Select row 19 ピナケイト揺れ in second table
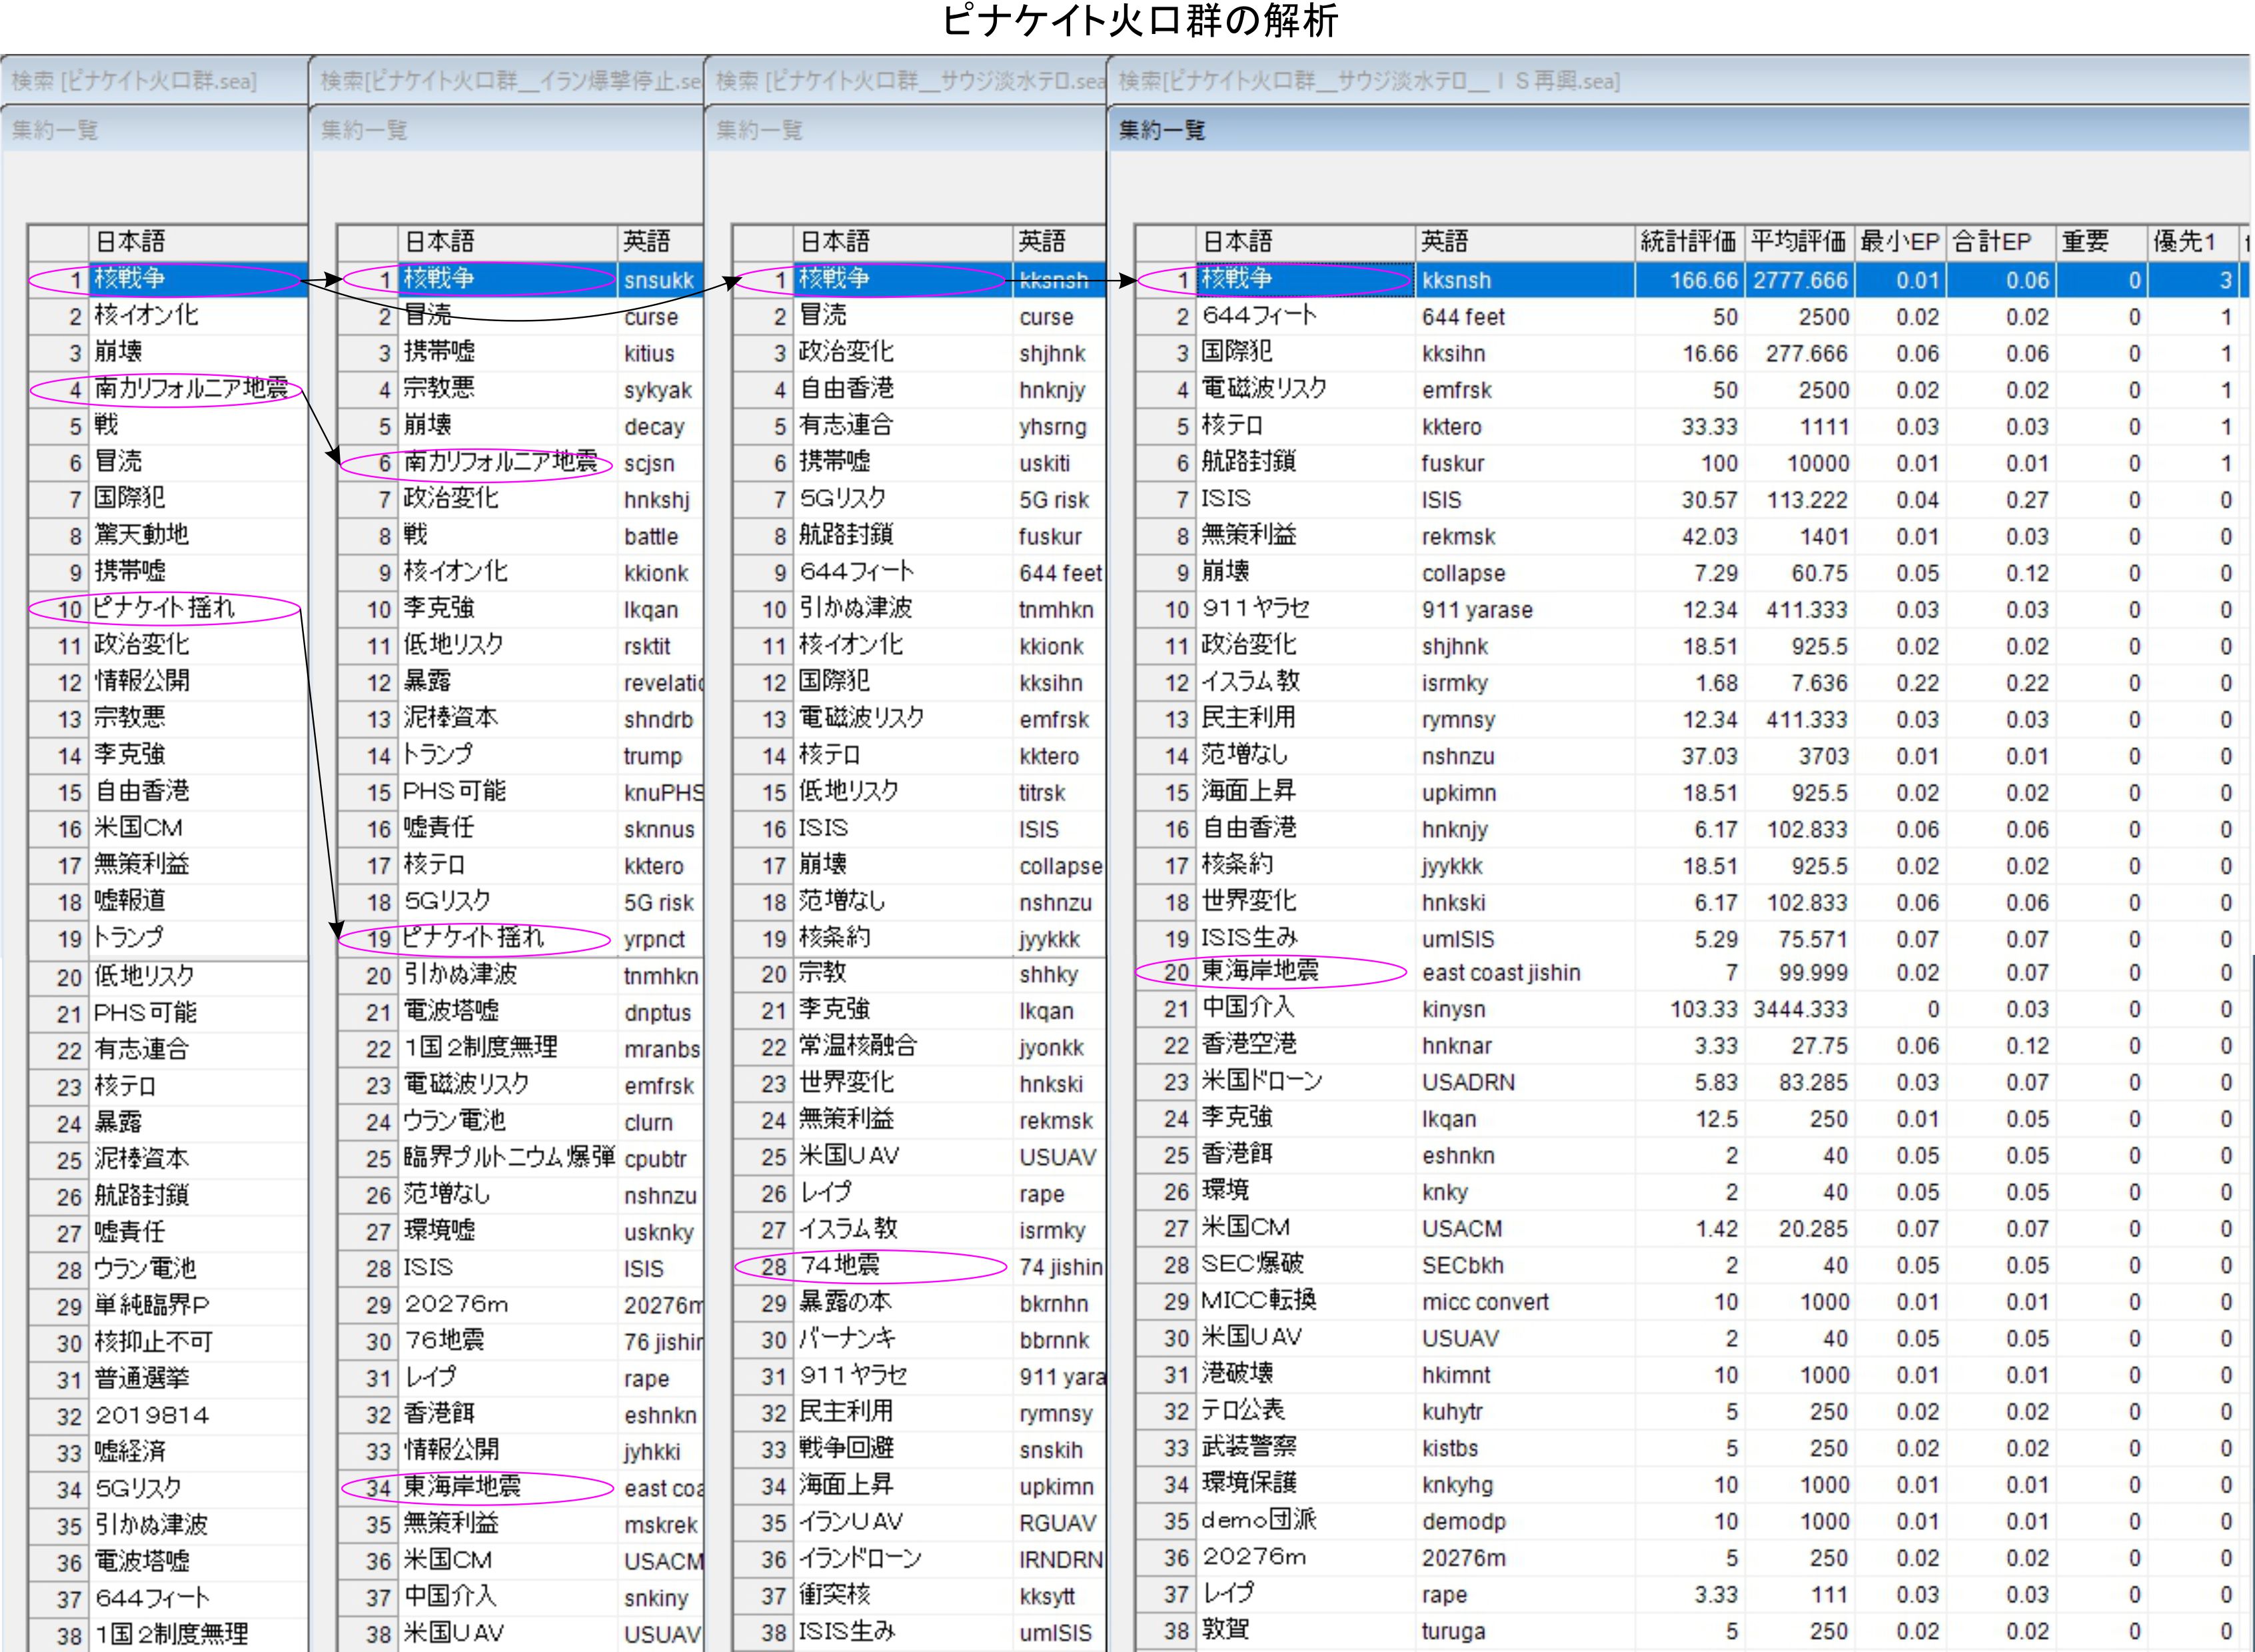The height and width of the screenshot is (1652, 2255). (x=473, y=938)
